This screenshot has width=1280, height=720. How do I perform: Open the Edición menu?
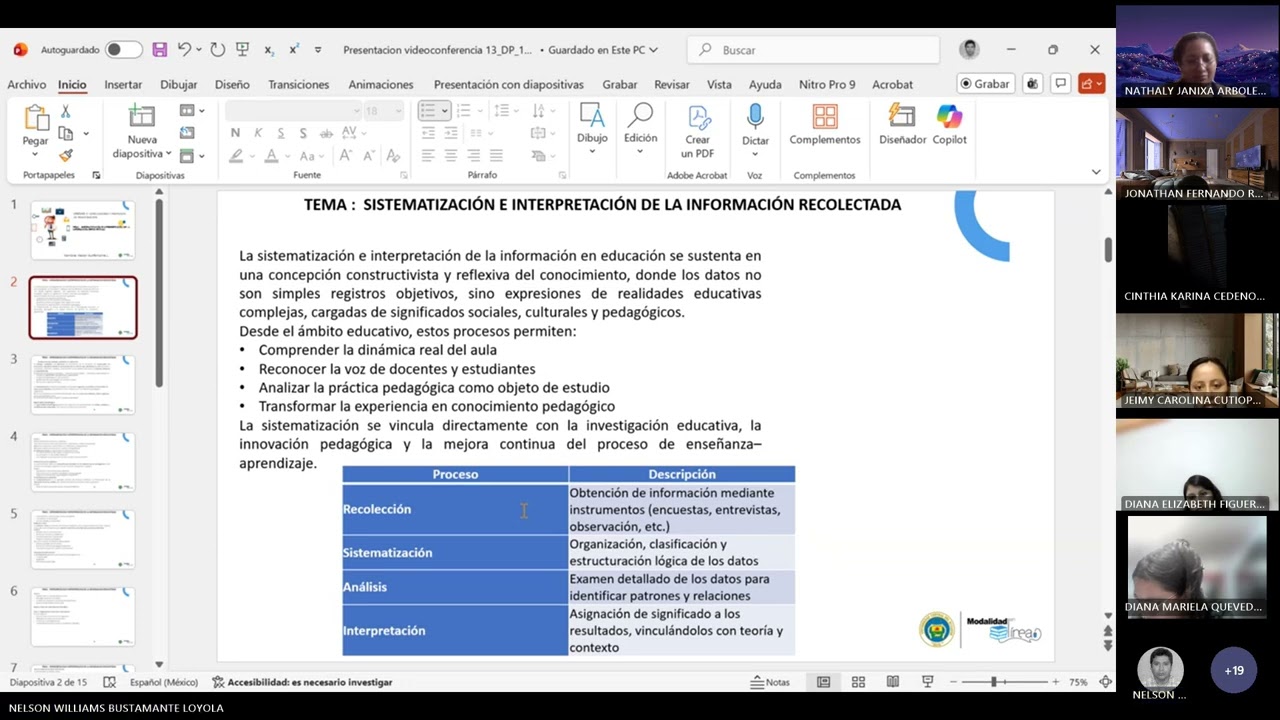[x=641, y=129]
